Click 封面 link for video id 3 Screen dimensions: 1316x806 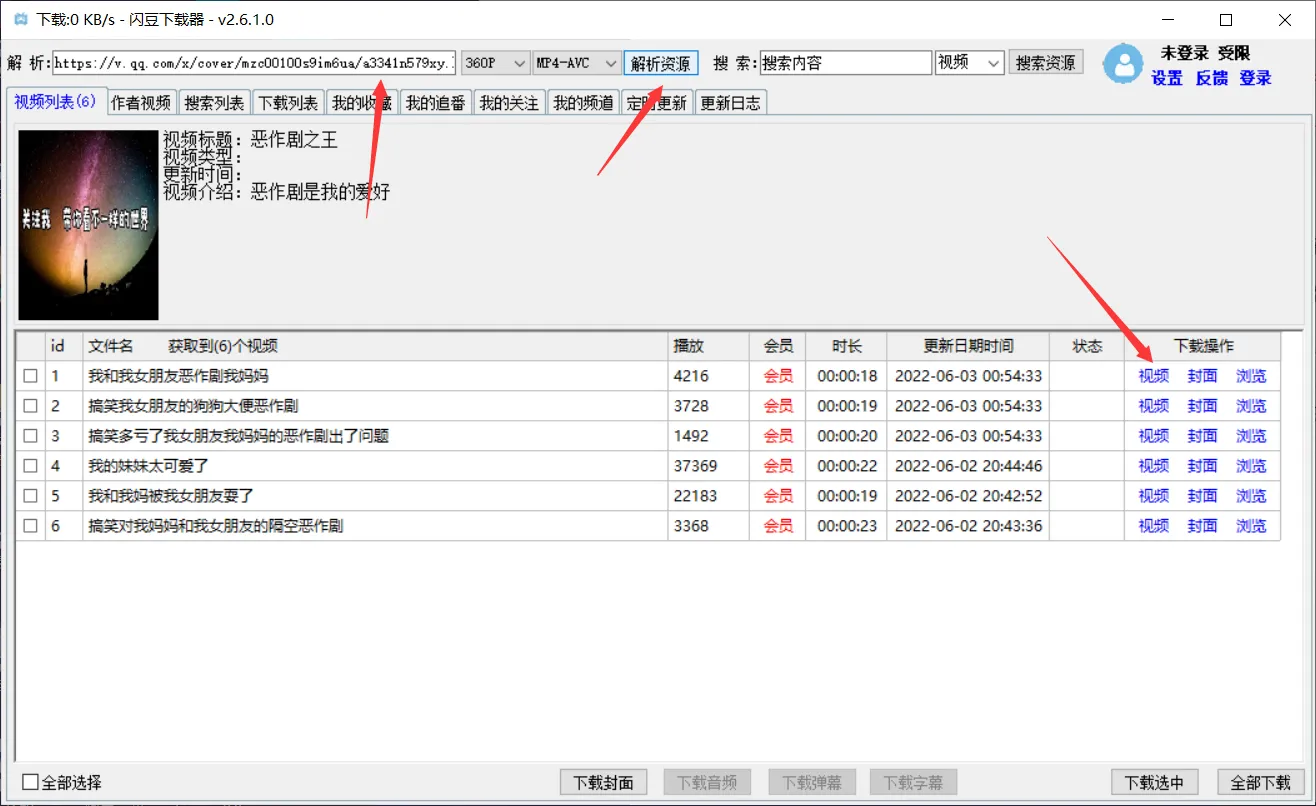(1202, 436)
